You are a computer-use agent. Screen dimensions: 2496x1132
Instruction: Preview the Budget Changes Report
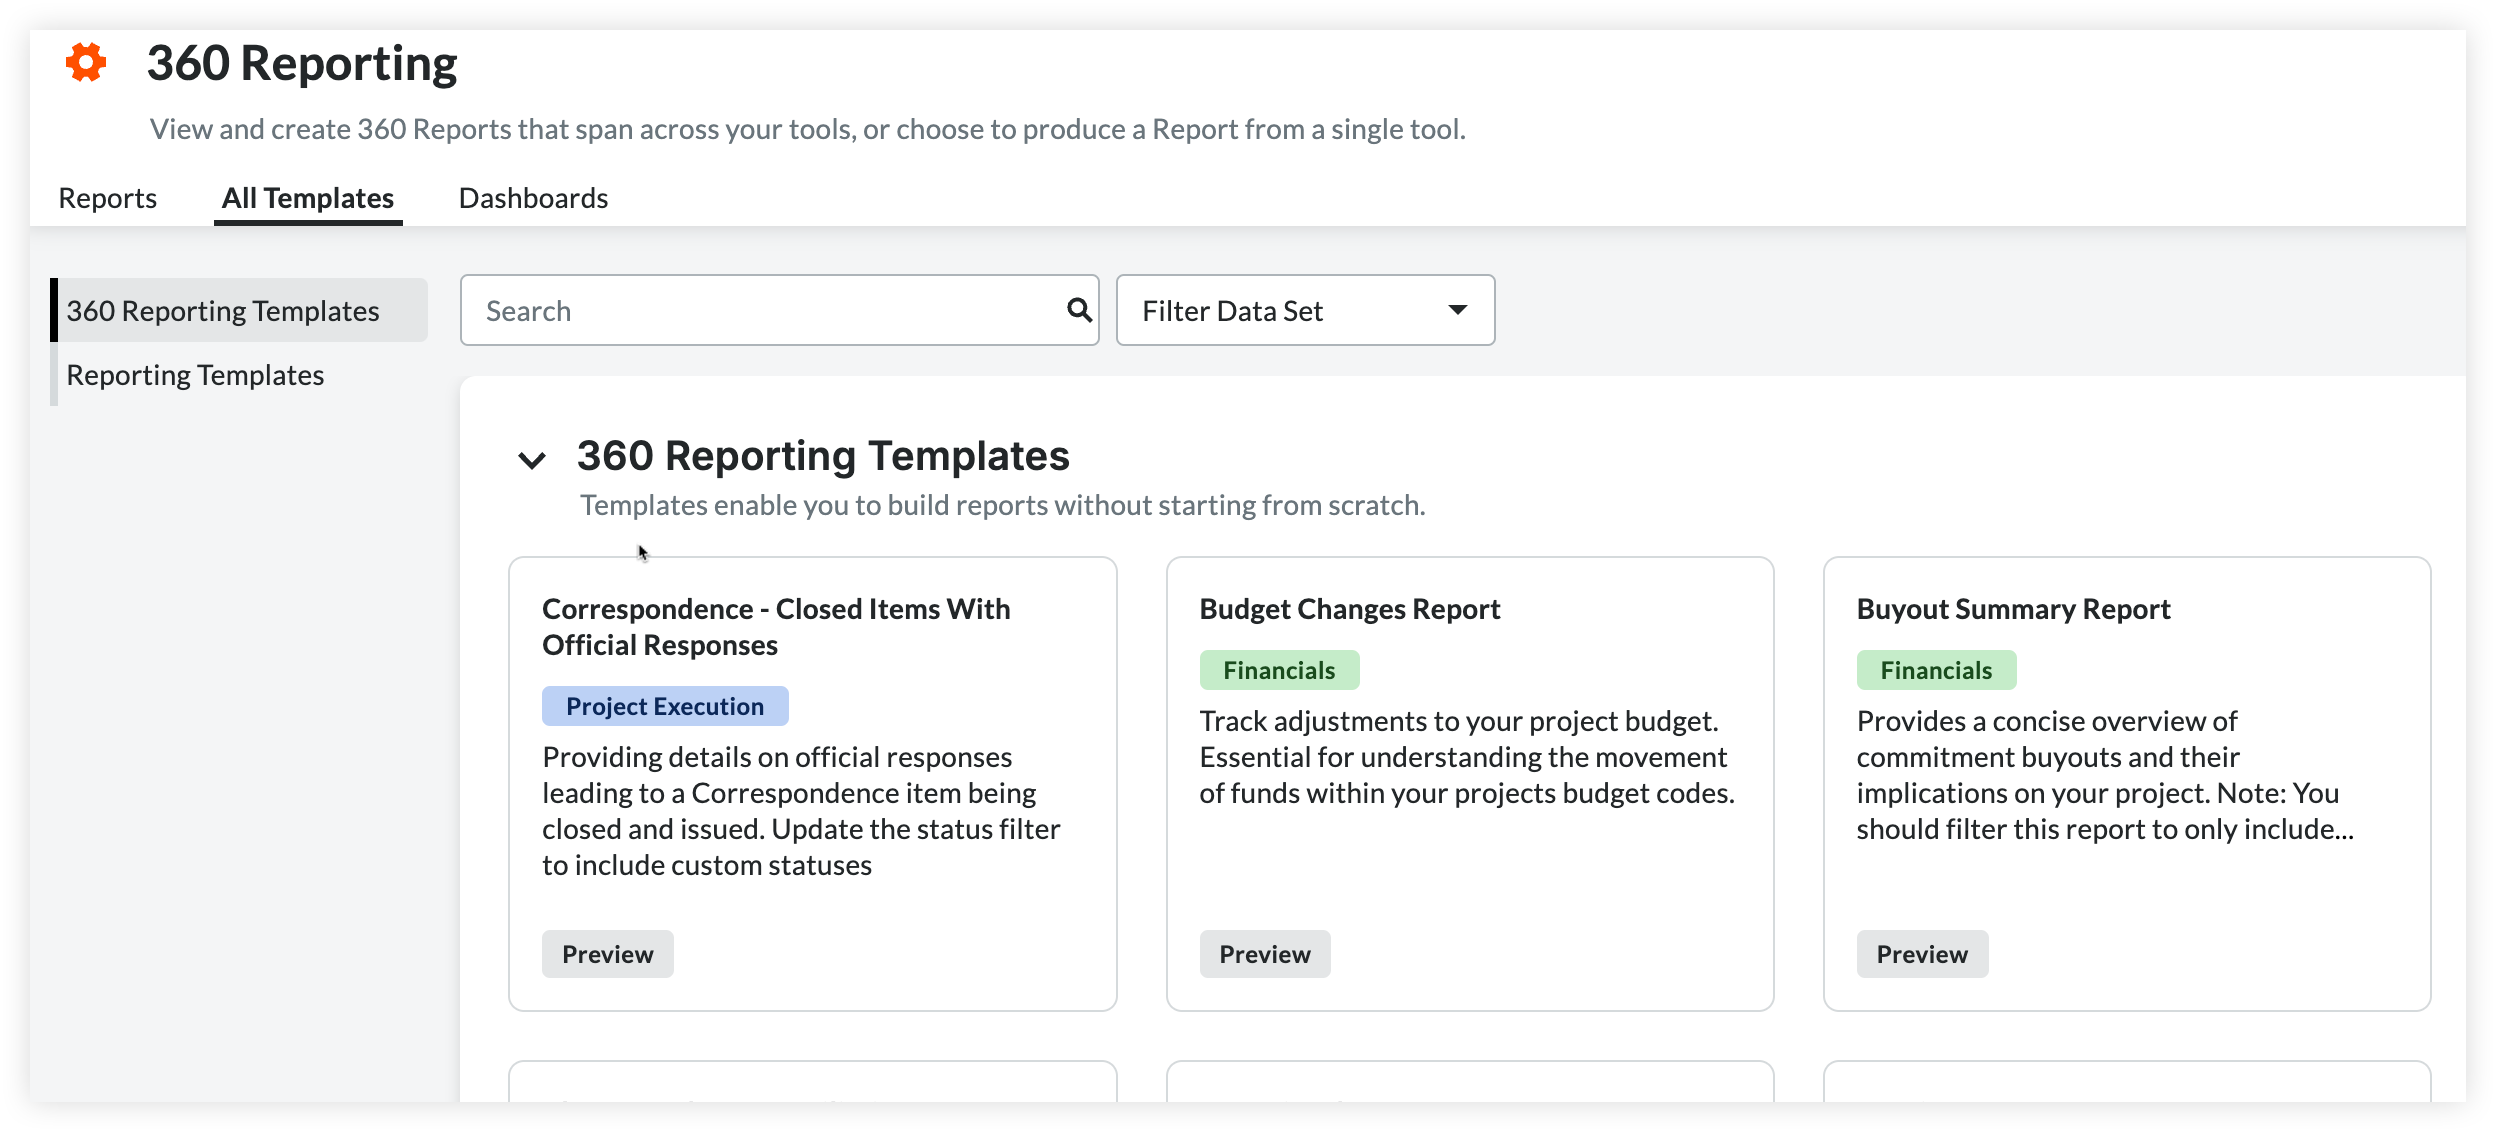click(x=1264, y=954)
